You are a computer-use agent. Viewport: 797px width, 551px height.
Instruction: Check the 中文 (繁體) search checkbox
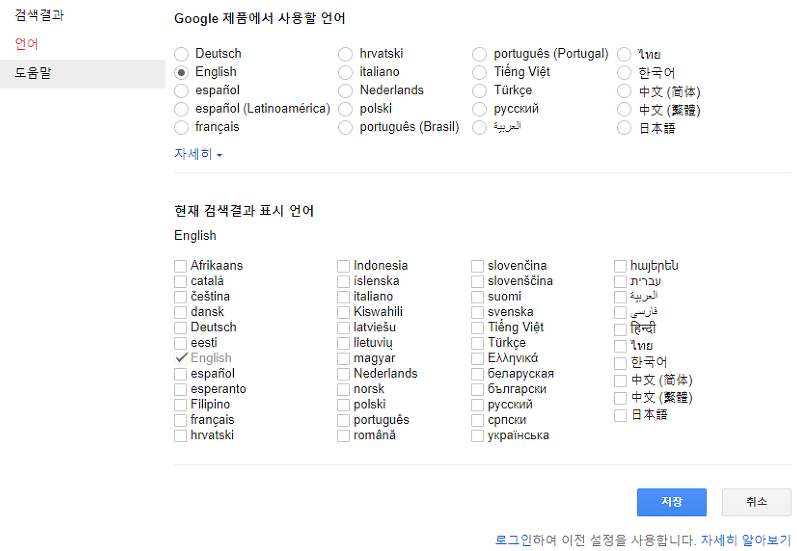point(620,397)
